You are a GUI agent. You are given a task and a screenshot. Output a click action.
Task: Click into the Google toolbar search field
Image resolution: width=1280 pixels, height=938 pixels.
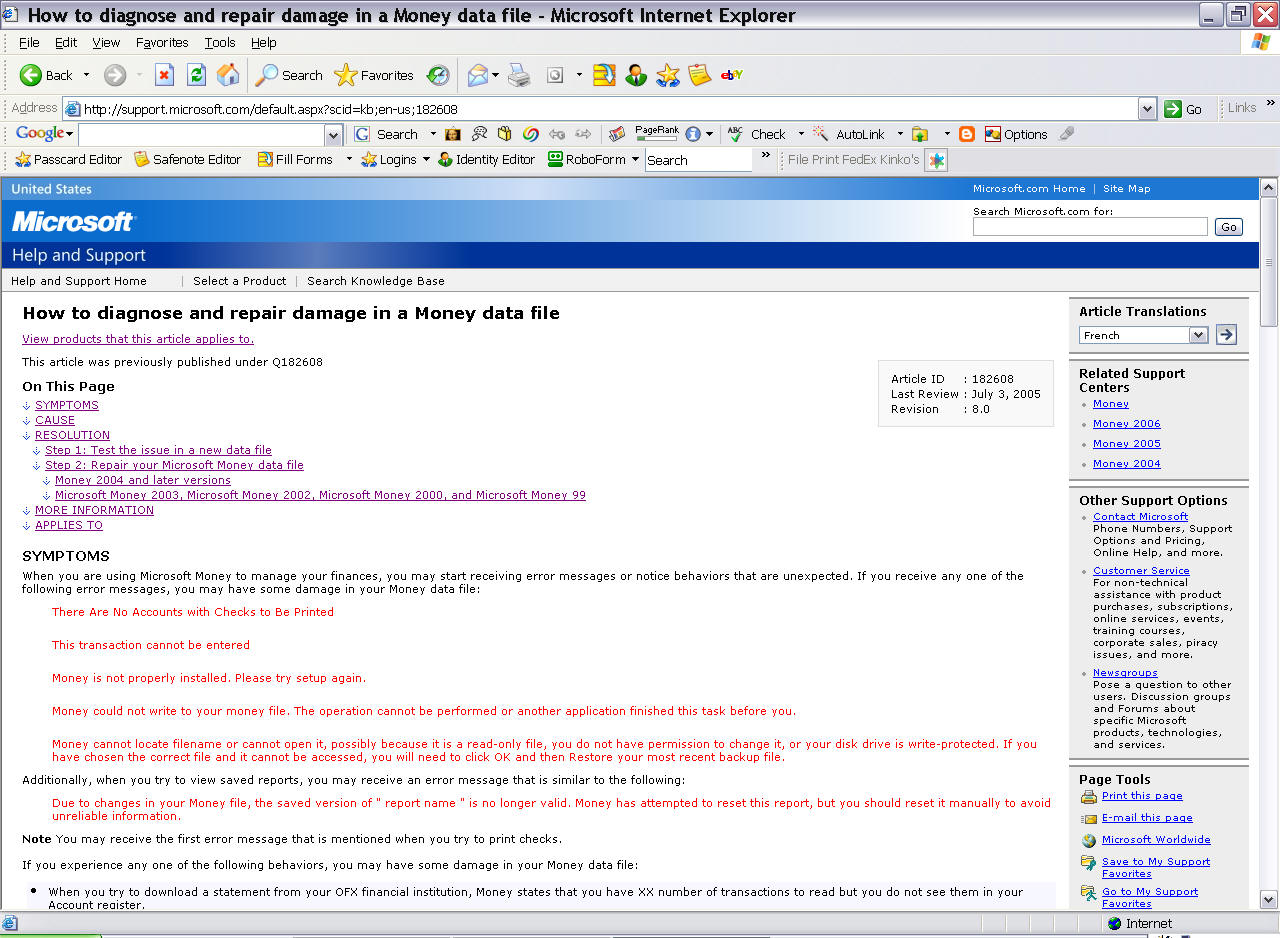202,134
